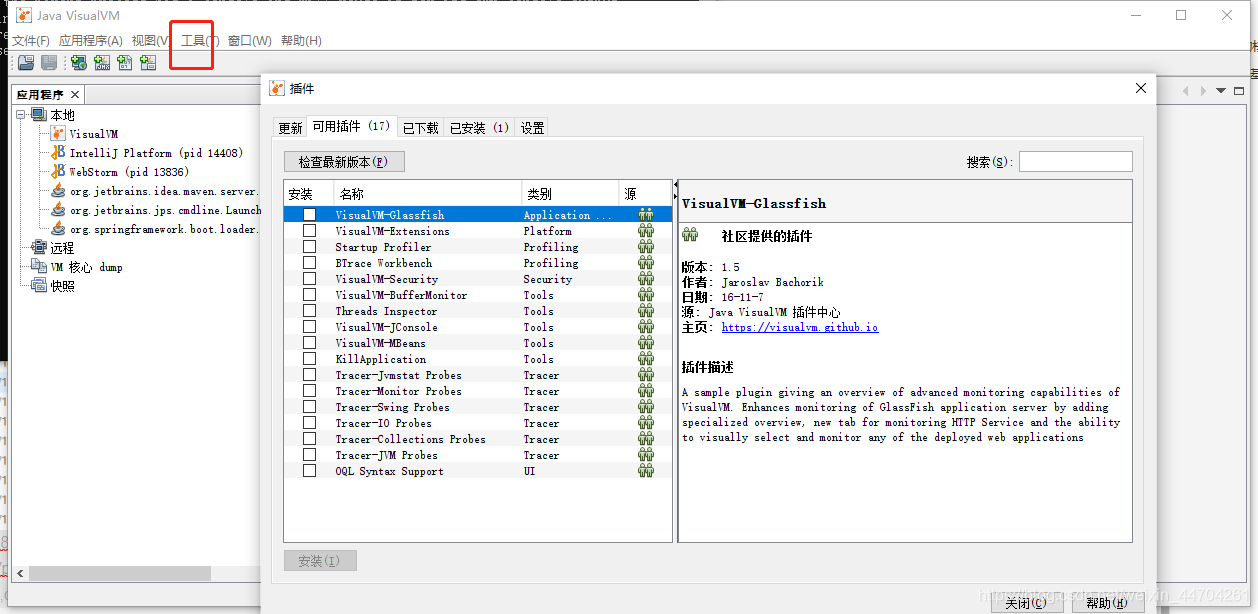Tick the VisualVM-JConsole checkbox
The width and height of the screenshot is (1258, 614).
tap(310, 327)
